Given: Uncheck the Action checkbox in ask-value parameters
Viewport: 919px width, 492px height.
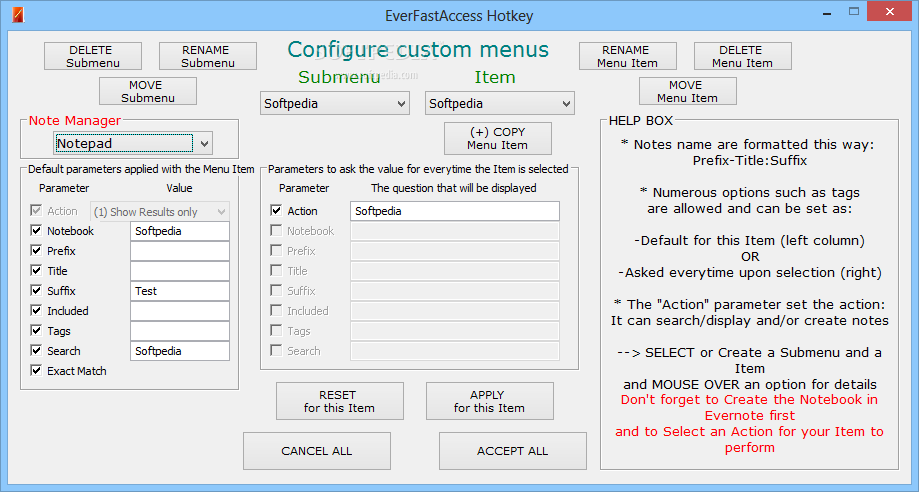Looking at the screenshot, I should tap(276, 211).
